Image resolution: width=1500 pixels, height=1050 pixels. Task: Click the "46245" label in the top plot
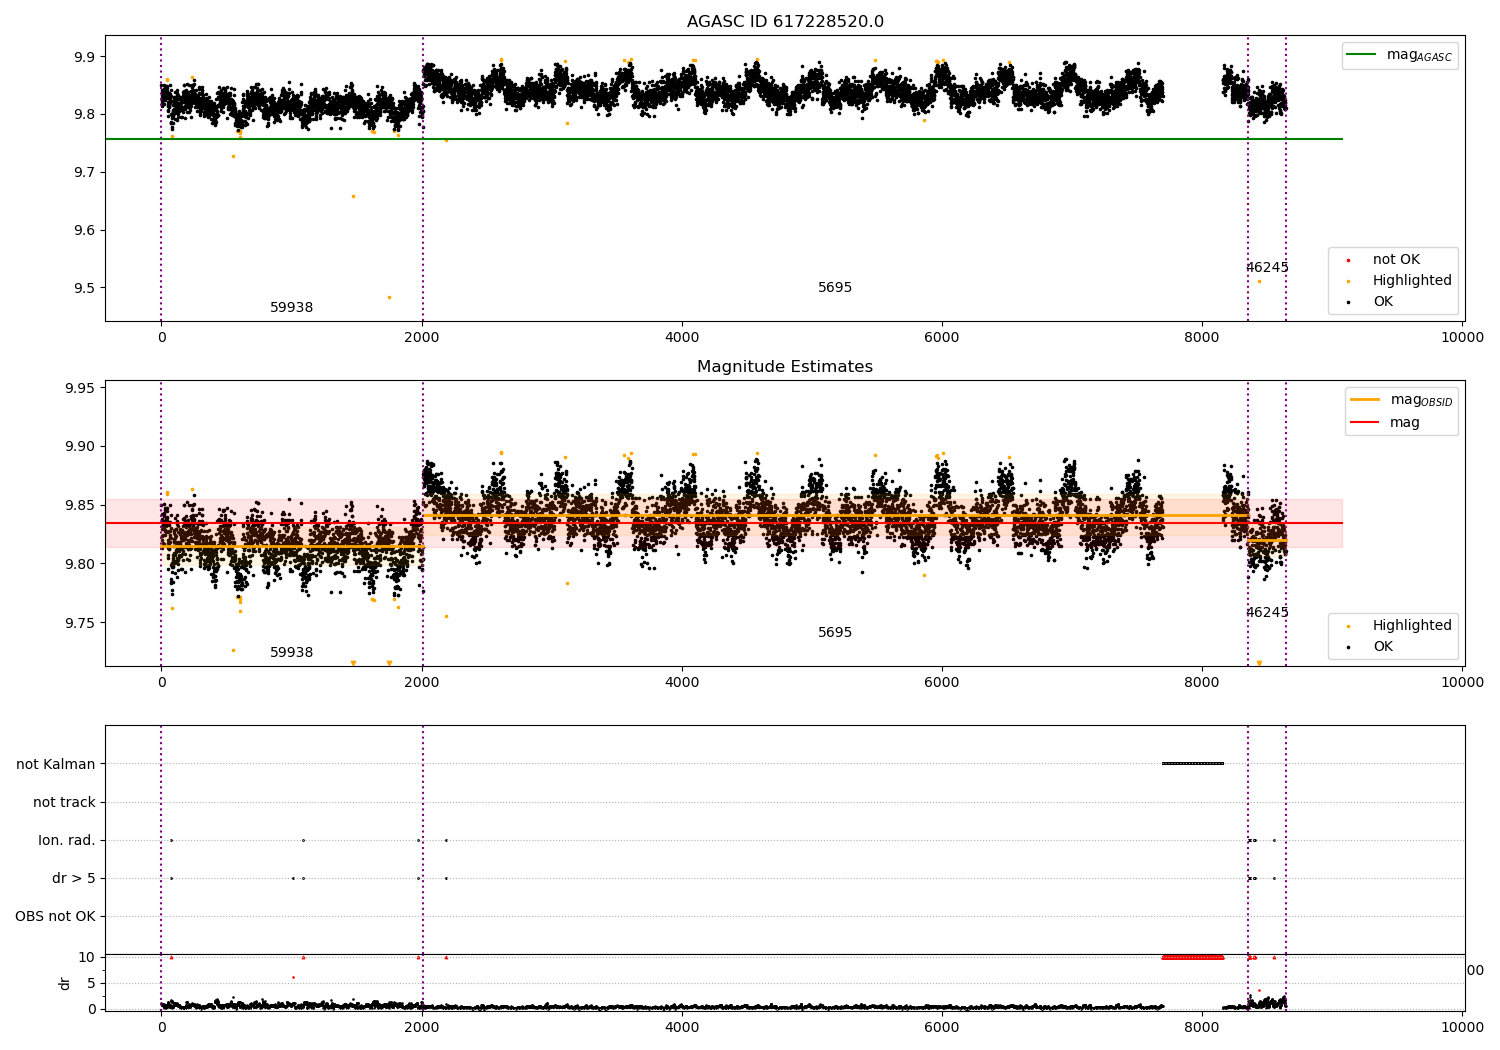coord(1267,268)
